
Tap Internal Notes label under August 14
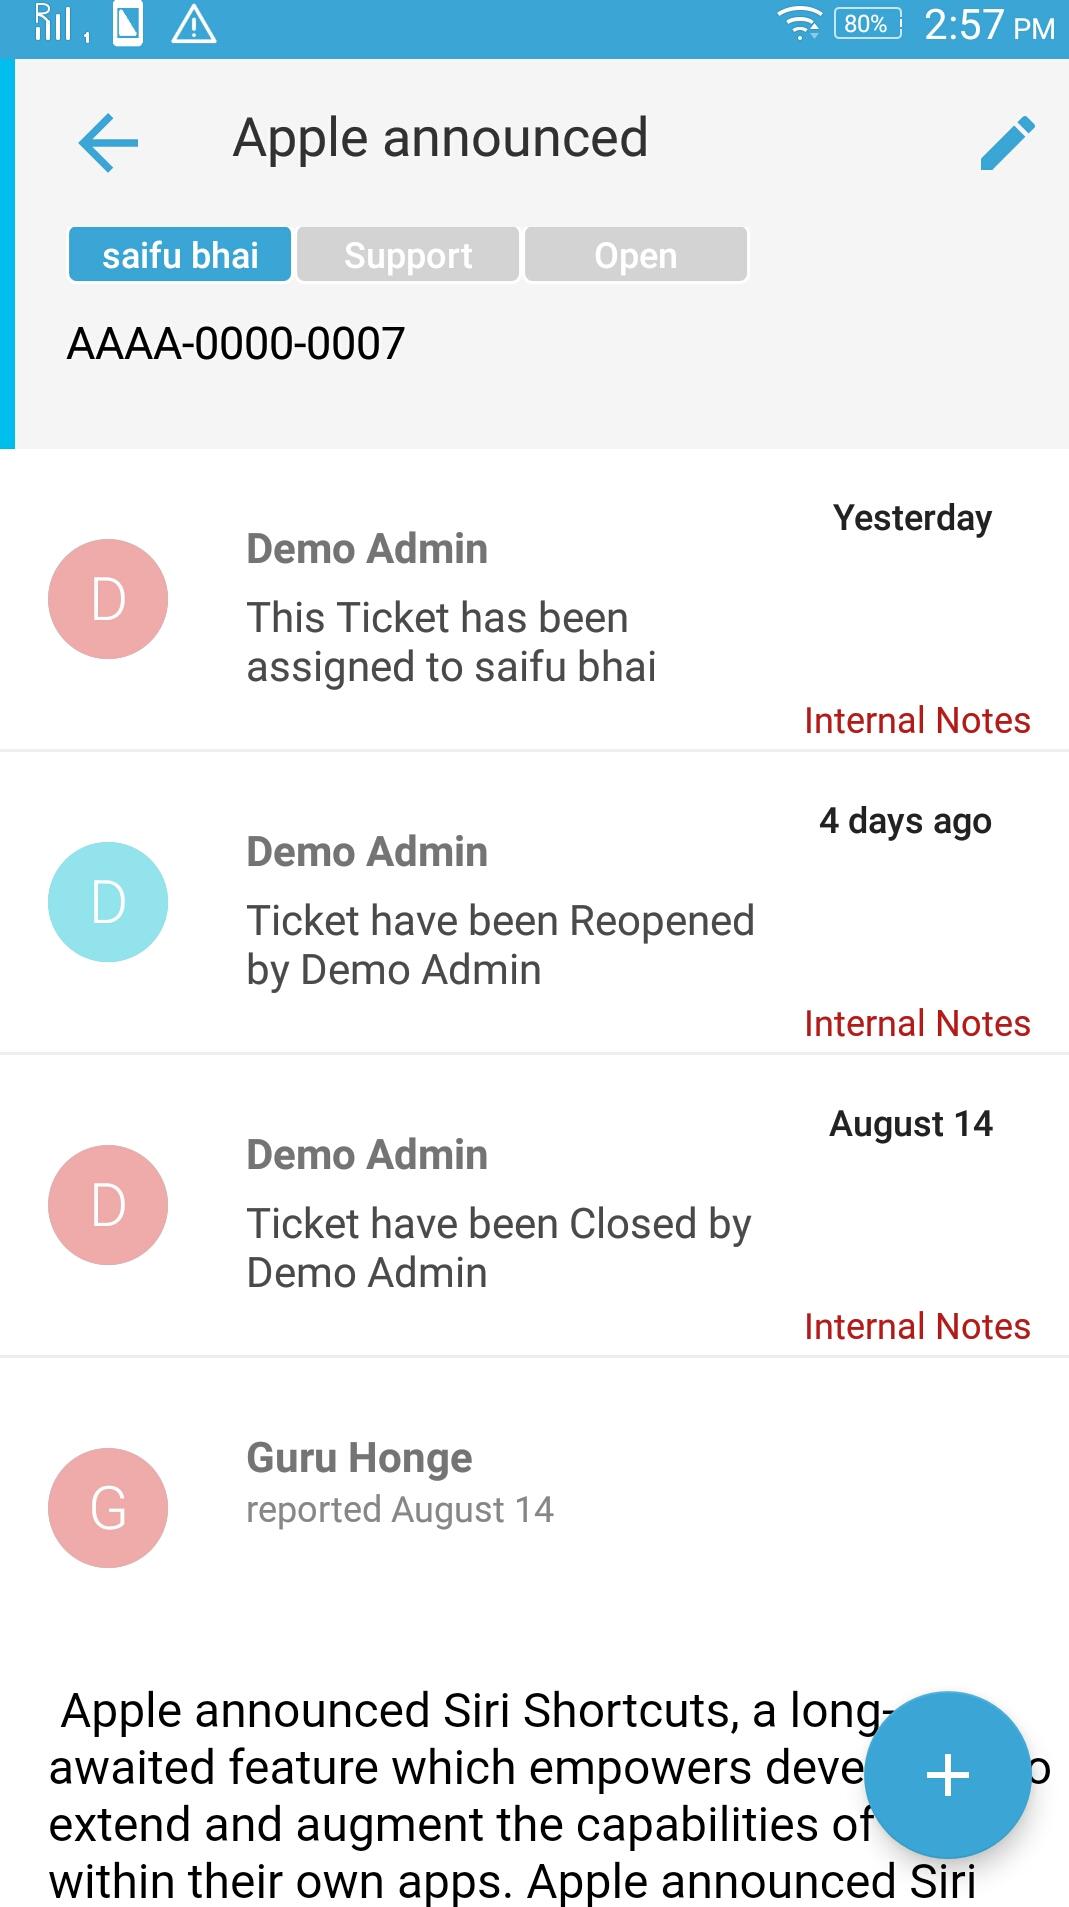pyautogui.click(x=917, y=1326)
